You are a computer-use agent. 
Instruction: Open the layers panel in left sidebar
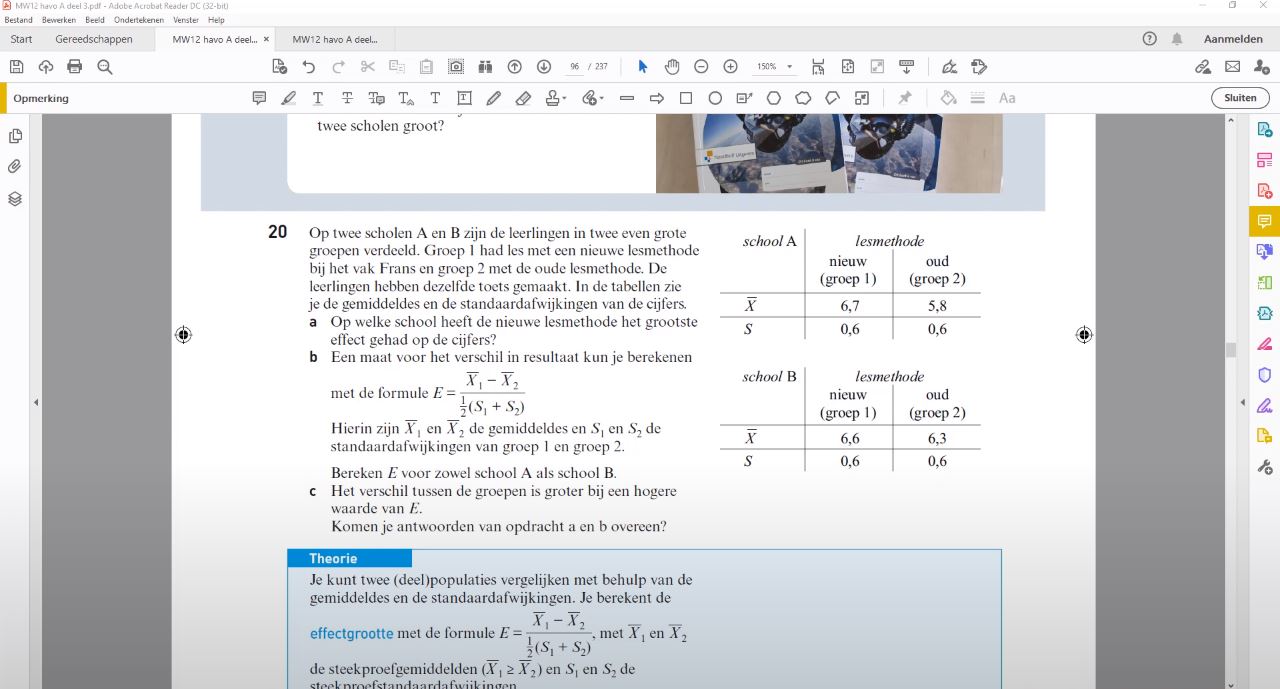coord(15,198)
